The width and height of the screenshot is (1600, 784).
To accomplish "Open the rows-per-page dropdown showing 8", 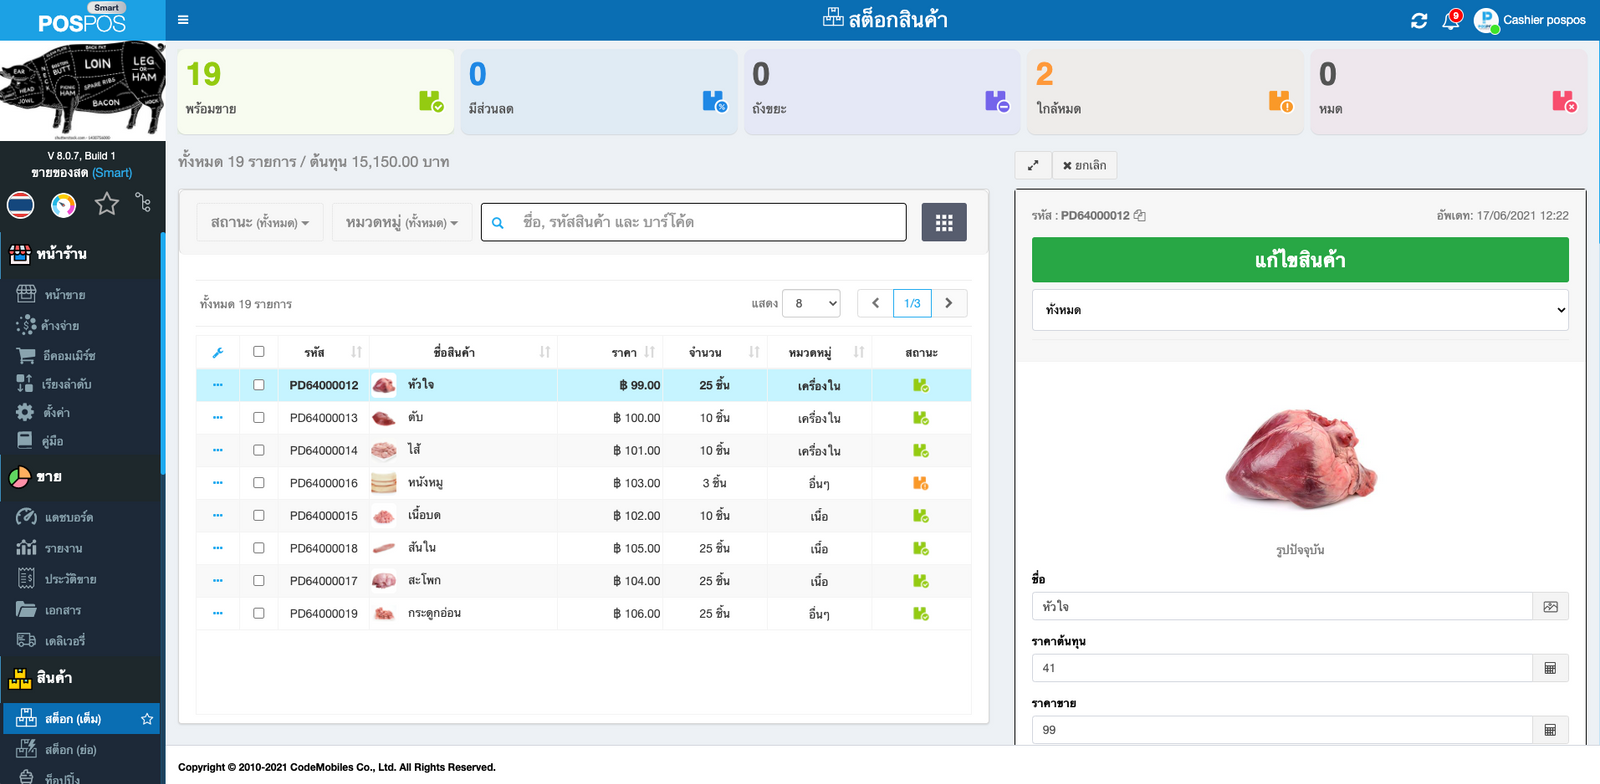I will click(x=811, y=303).
